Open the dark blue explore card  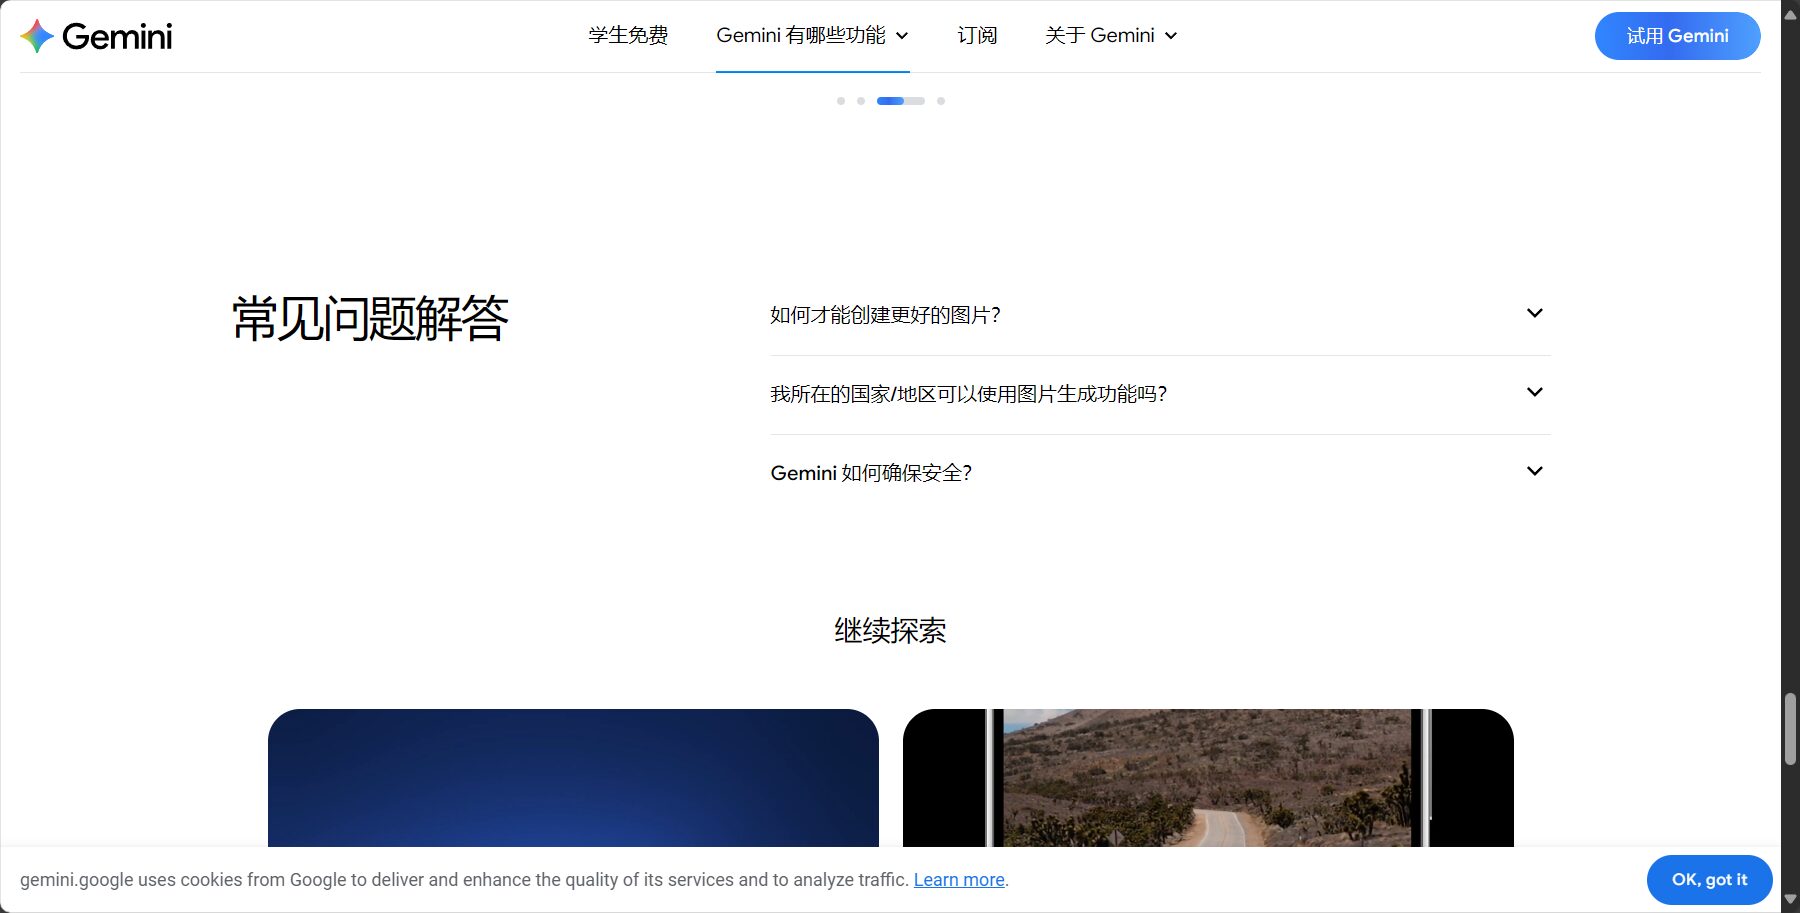[573, 778]
